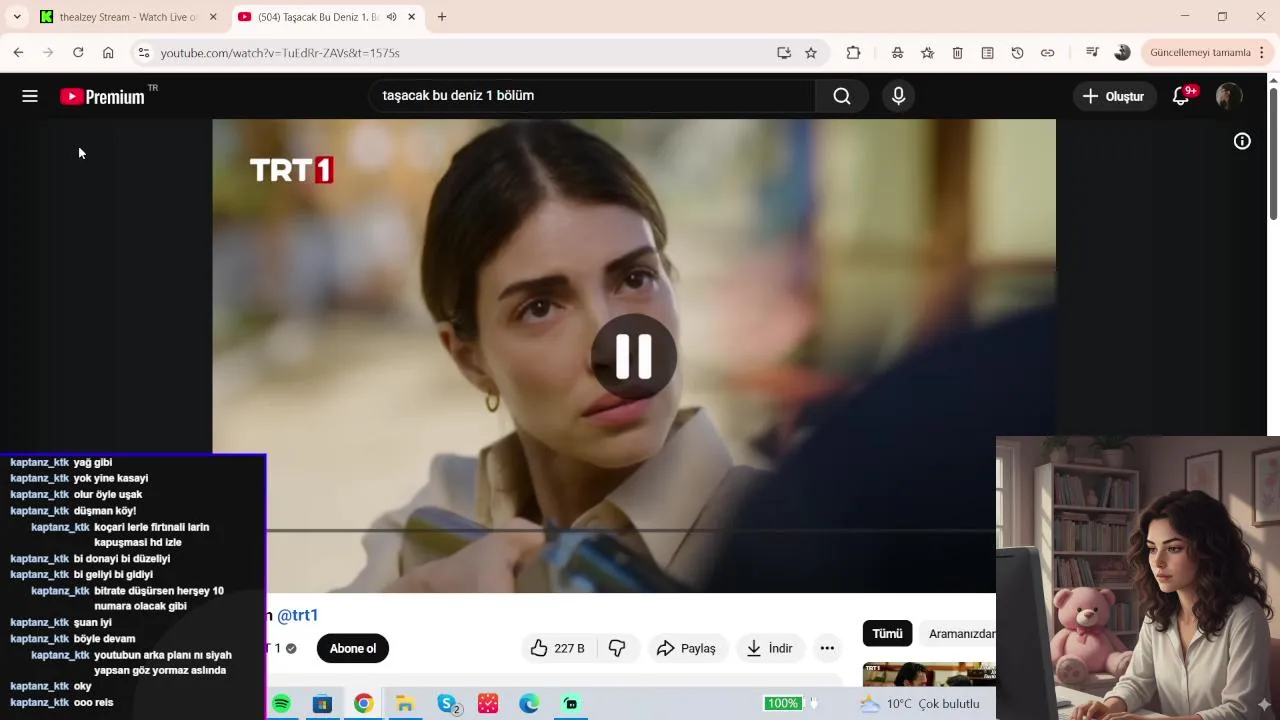Go back in the browser

click(x=18, y=53)
